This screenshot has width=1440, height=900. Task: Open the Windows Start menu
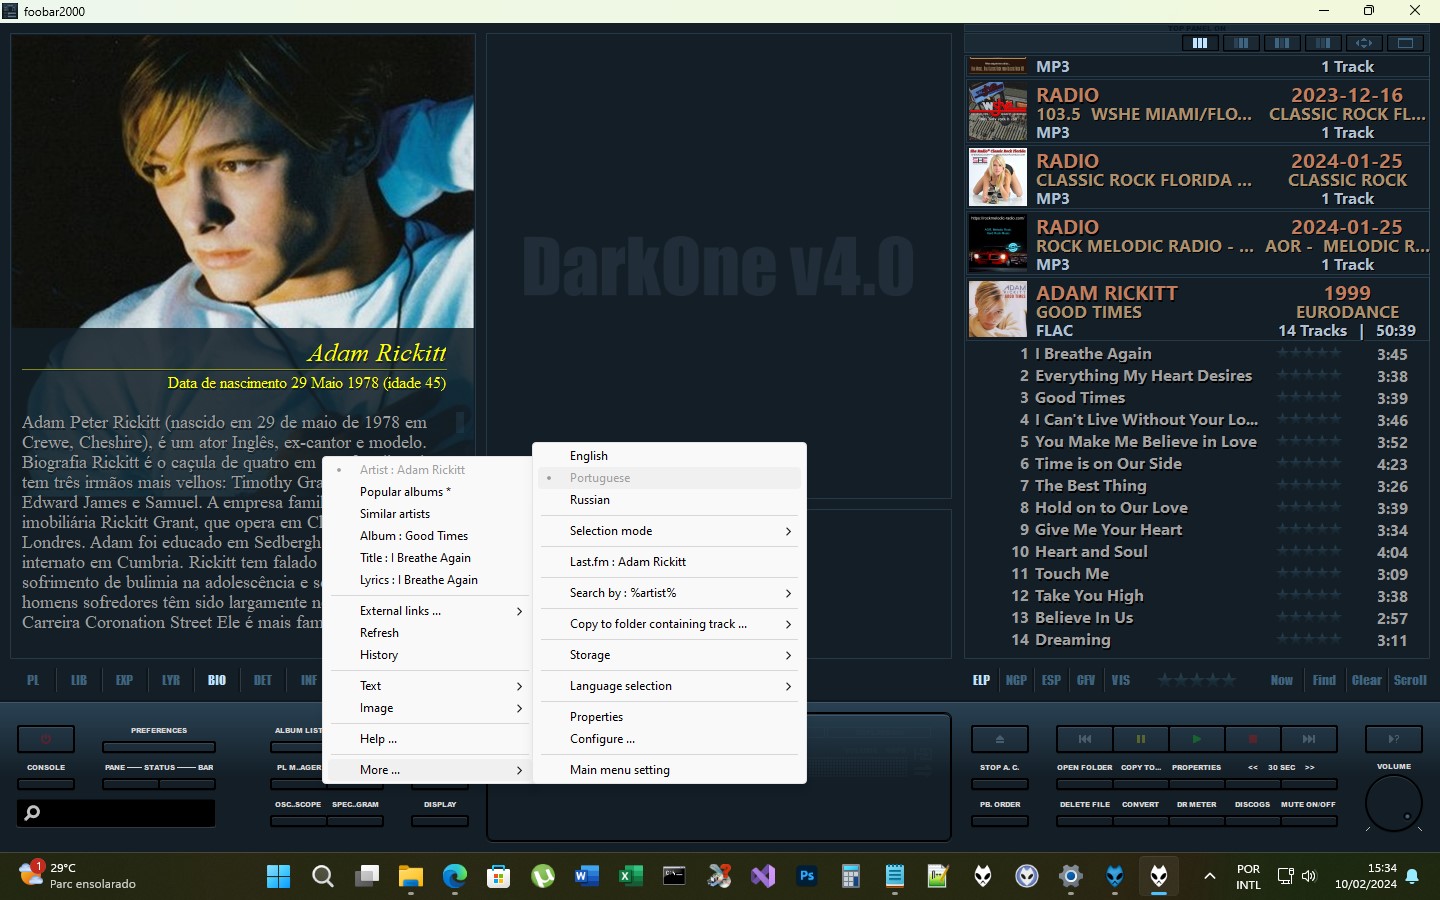point(278,877)
